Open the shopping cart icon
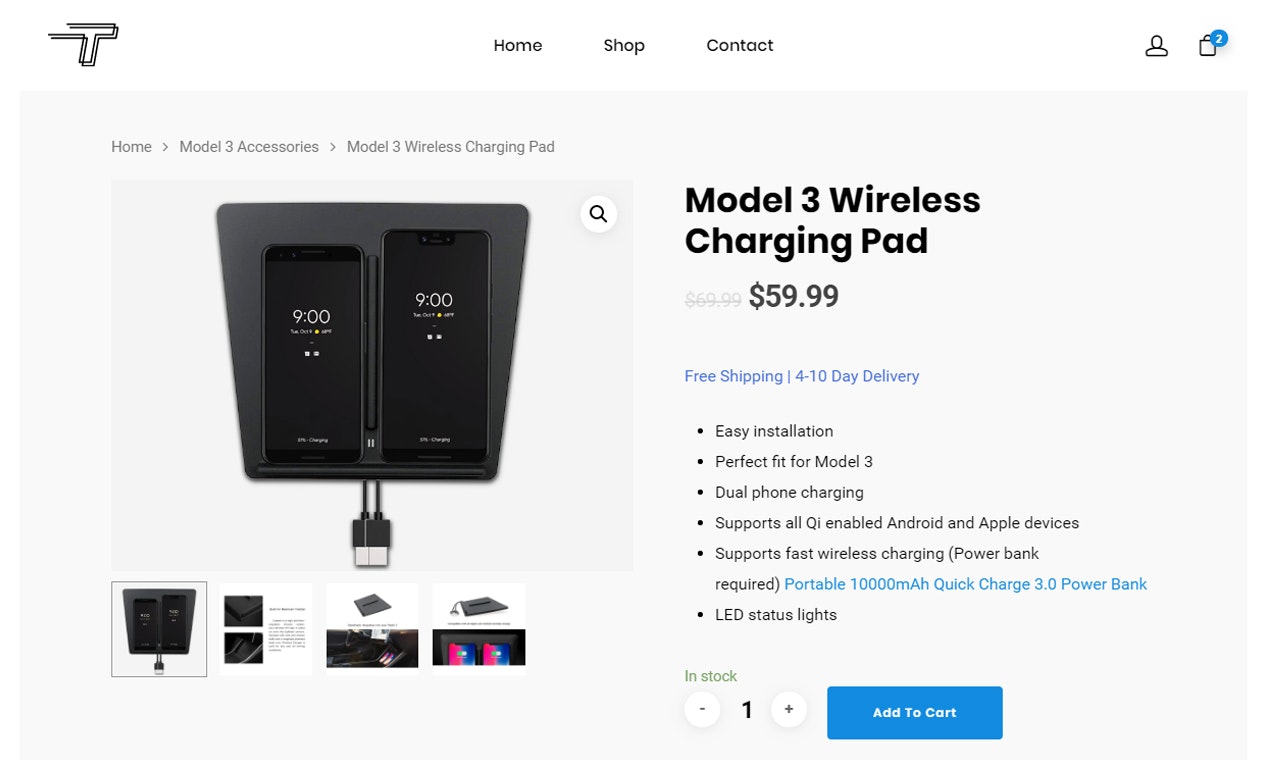The height and width of the screenshot is (760, 1270). 1207,45
